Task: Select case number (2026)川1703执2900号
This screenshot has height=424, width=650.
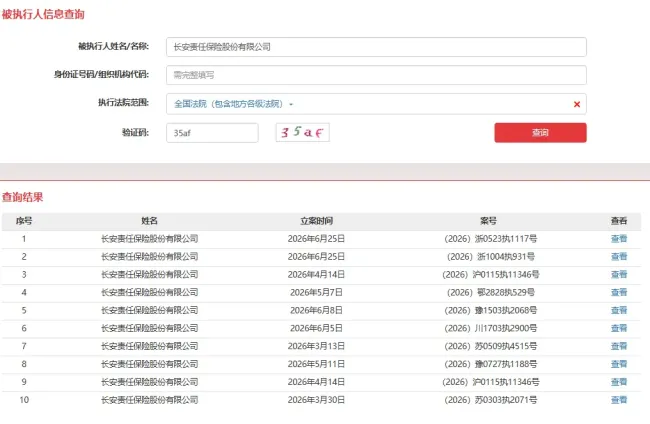Action: [x=491, y=328]
